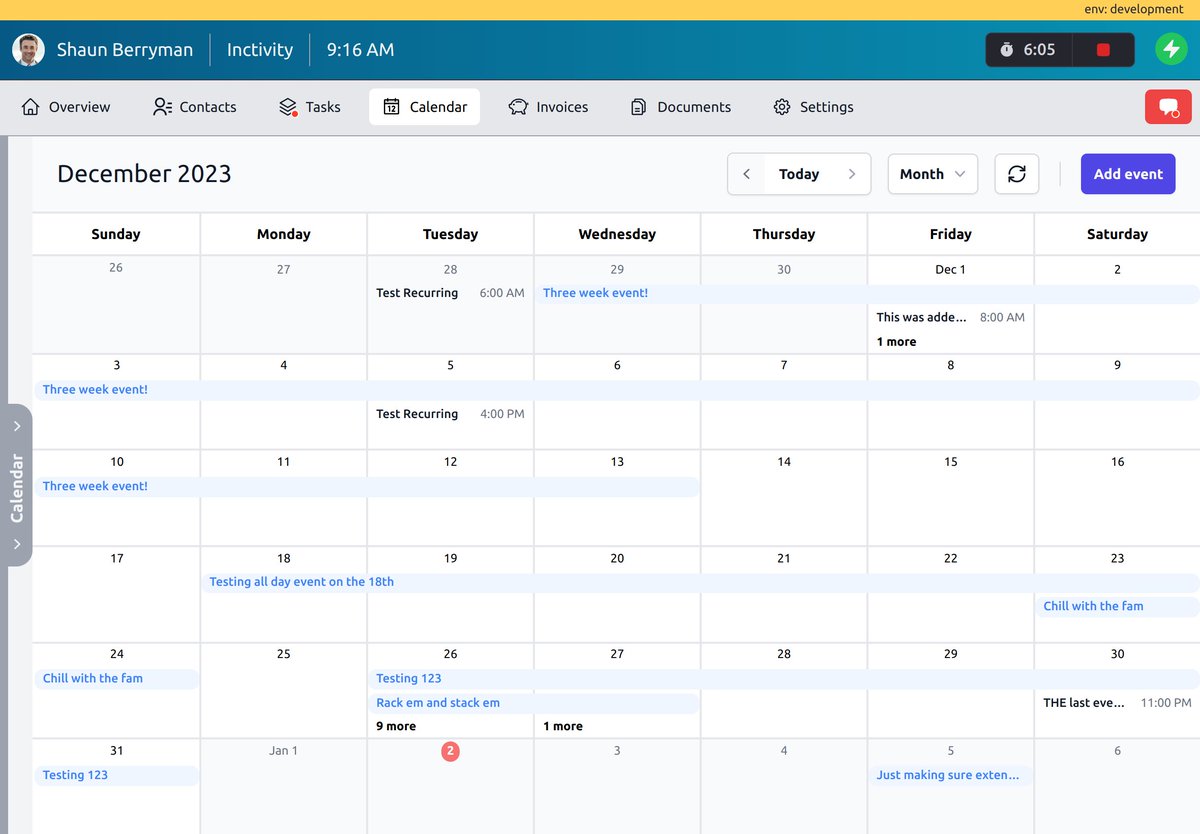Click the Add event button
This screenshot has height=834, width=1200.
(1128, 174)
